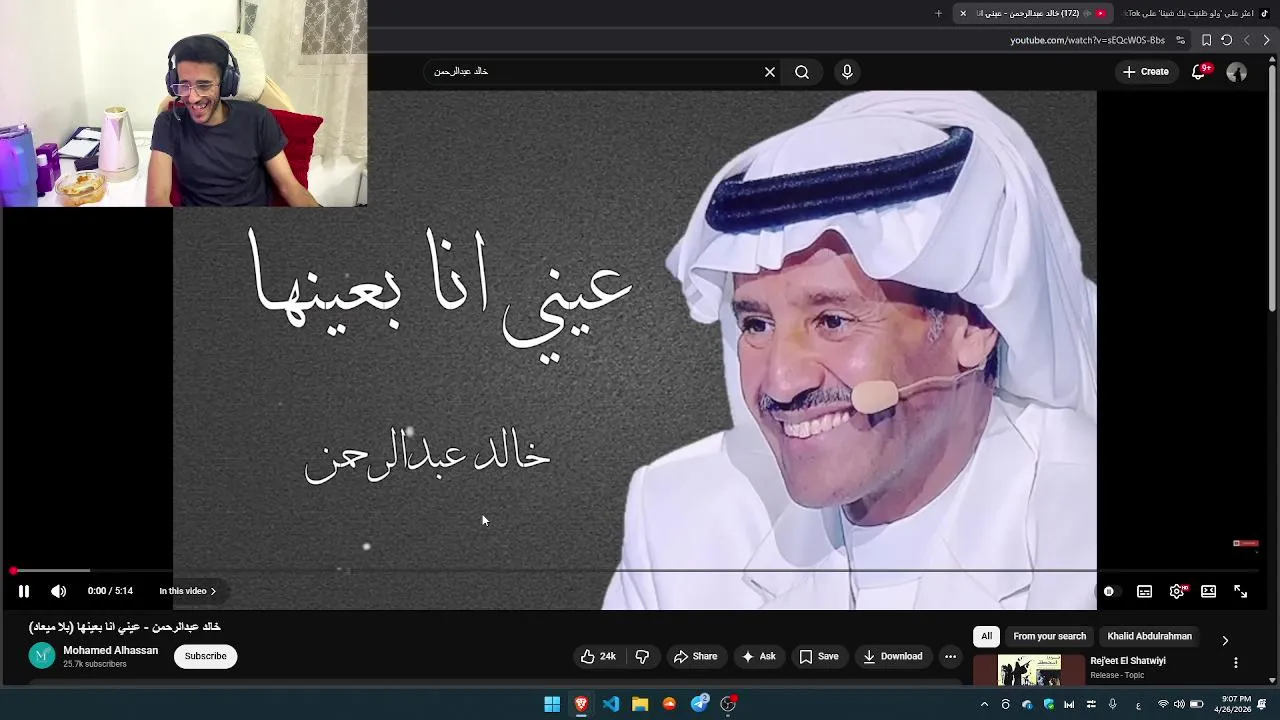Open the volume tray icon
The image size is (1280, 720).
pyautogui.click(x=1179, y=705)
